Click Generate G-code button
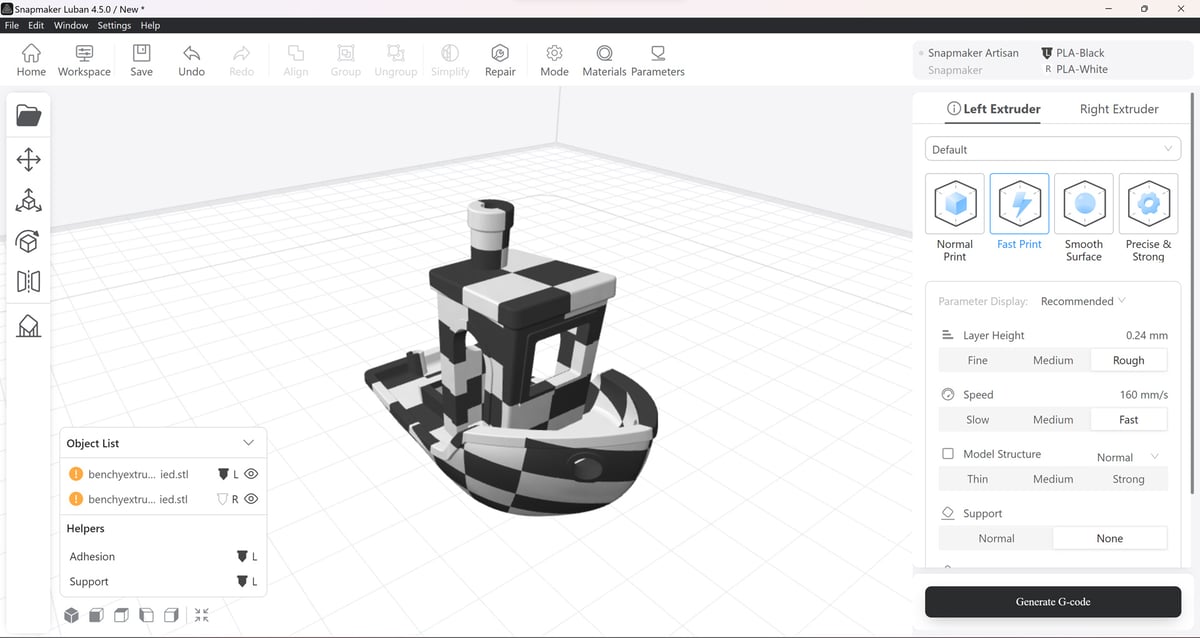This screenshot has width=1200, height=638. point(1053,602)
